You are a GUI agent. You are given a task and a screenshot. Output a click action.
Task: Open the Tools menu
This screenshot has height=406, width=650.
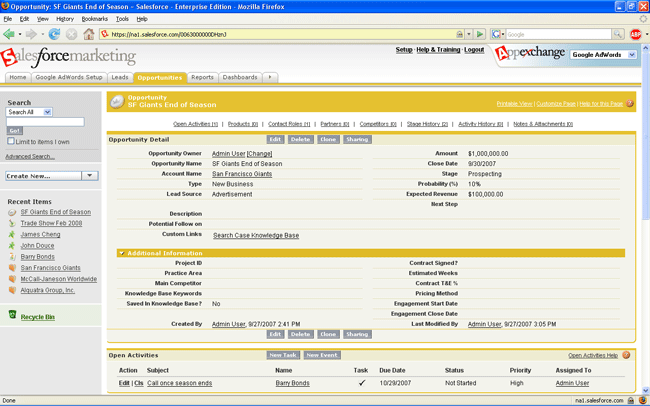pos(122,19)
